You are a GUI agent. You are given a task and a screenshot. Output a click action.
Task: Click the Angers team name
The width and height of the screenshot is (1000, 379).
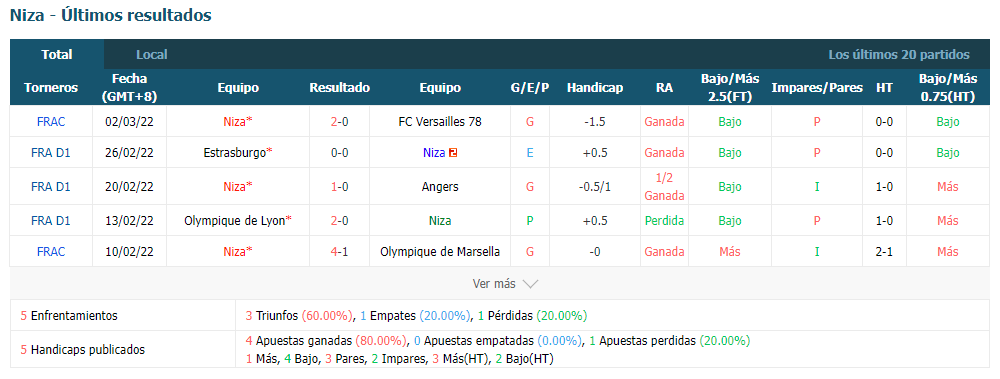(x=440, y=187)
